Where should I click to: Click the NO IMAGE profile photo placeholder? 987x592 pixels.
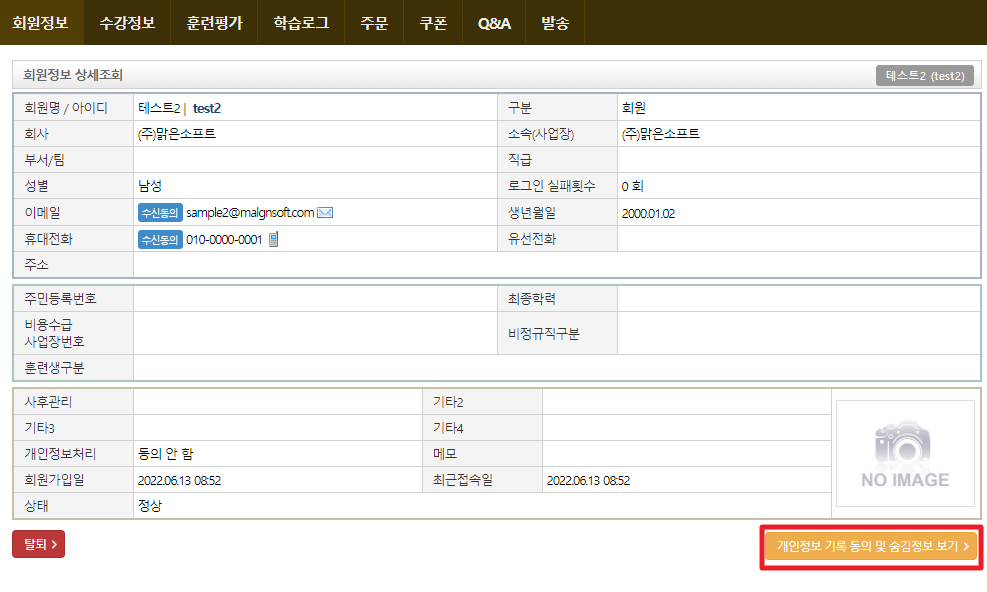(x=905, y=453)
